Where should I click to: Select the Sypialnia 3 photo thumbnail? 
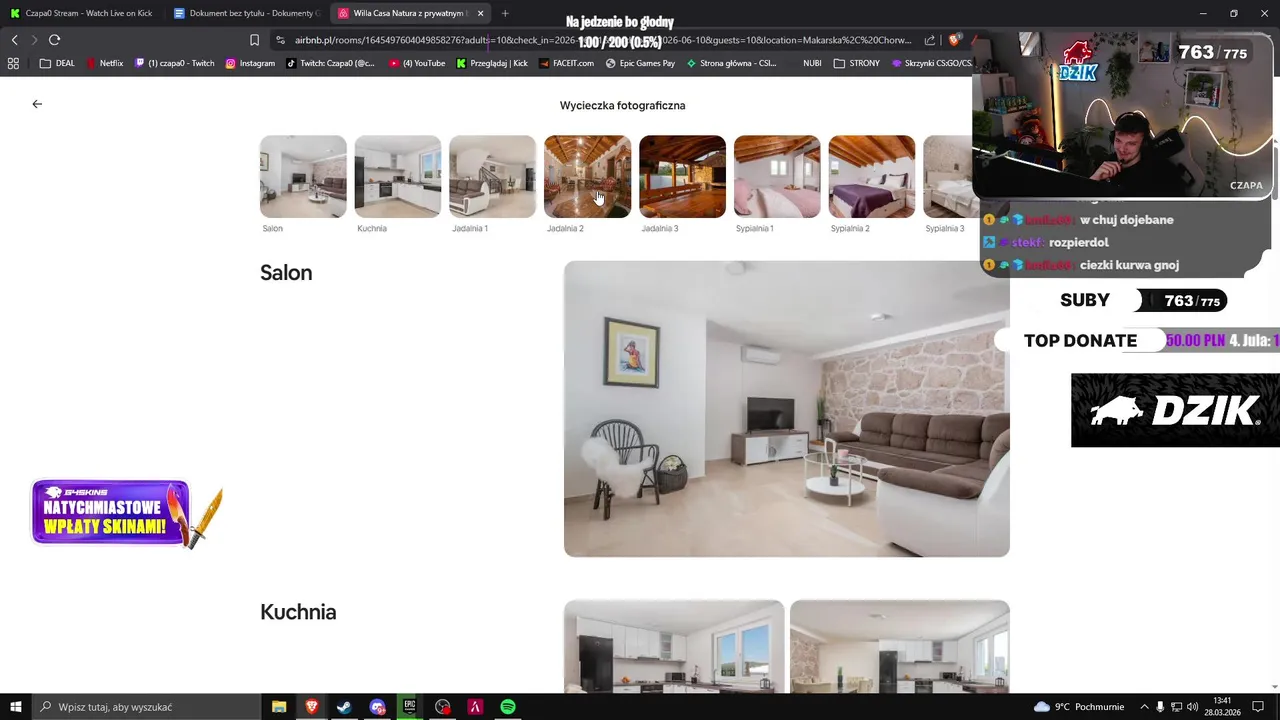(x=947, y=176)
